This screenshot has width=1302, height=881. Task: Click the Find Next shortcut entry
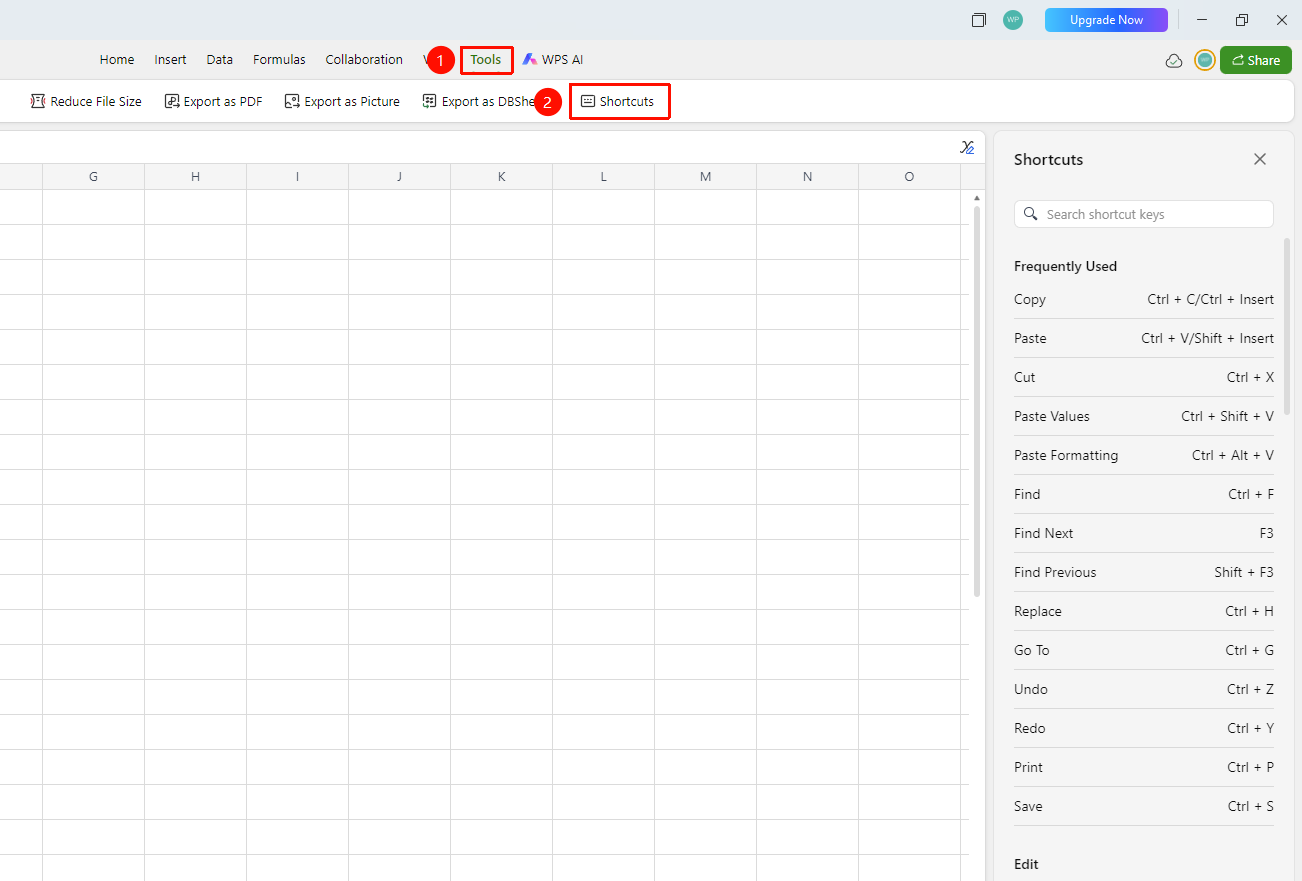(x=1144, y=533)
